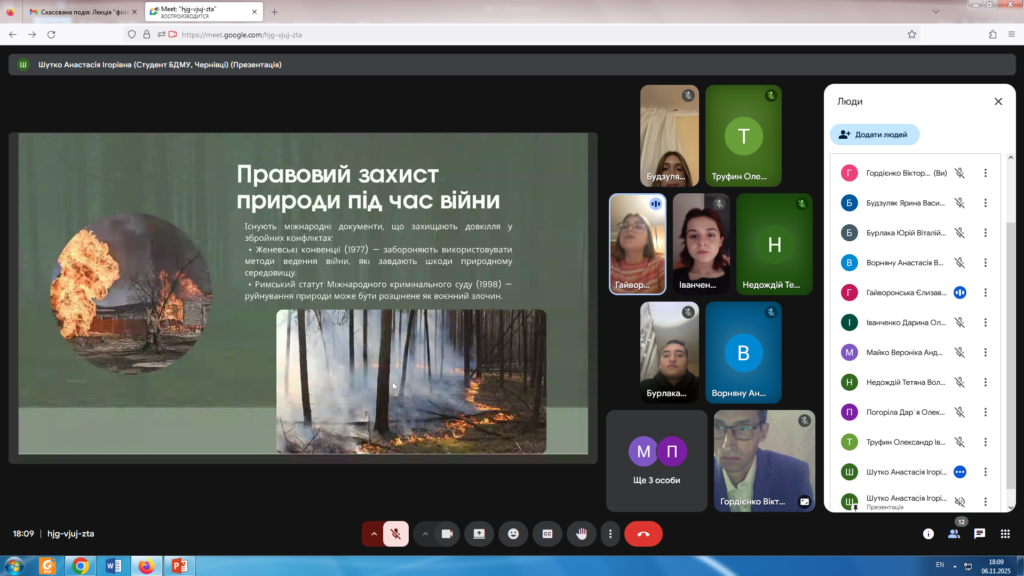Click the red leave call button
1024x576 pixels.
pyautogui.click(x=643, y=534)
